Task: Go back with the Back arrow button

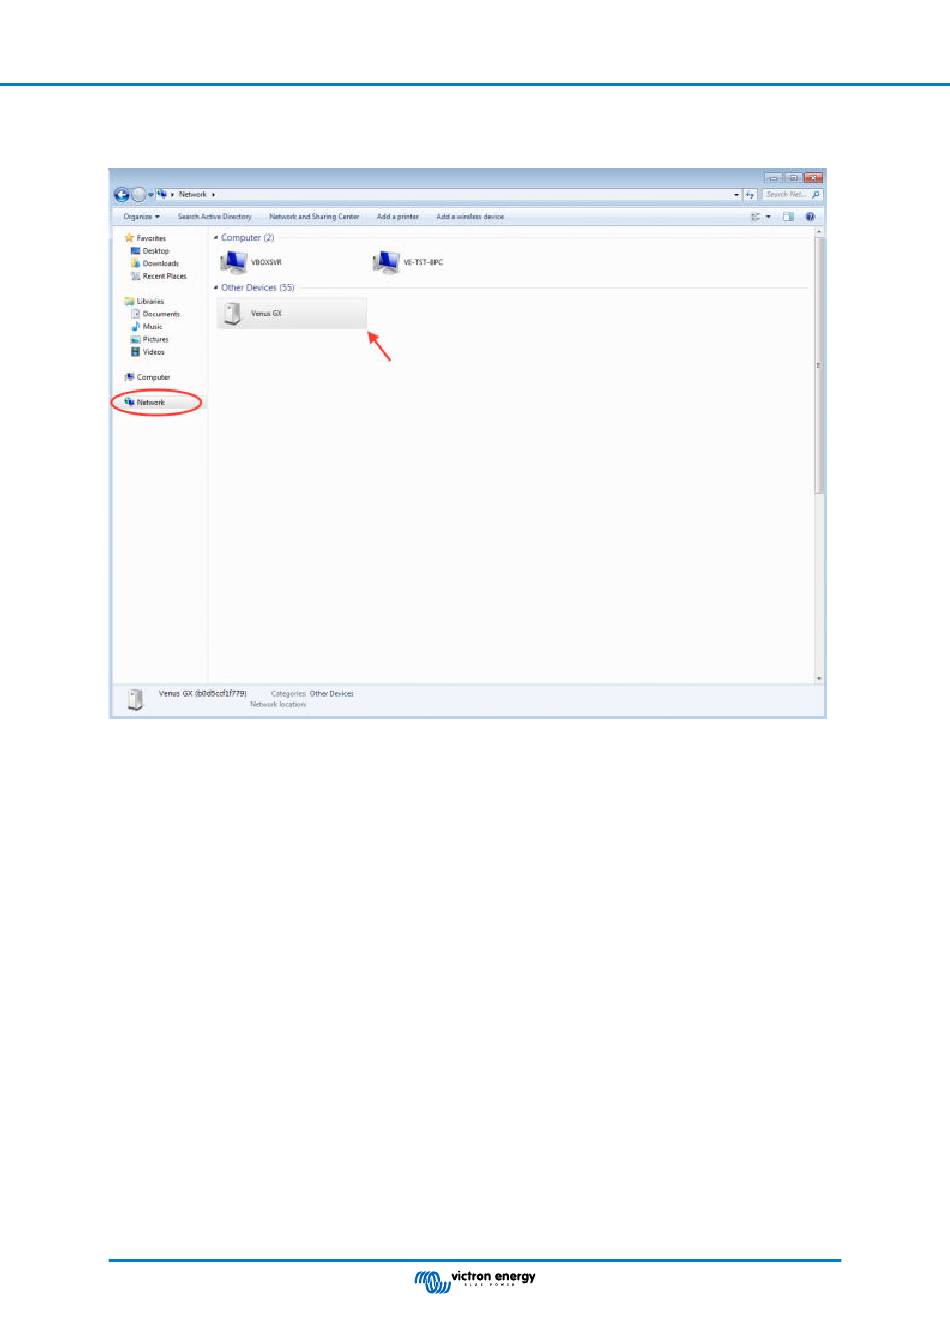Action: (121, 195)
